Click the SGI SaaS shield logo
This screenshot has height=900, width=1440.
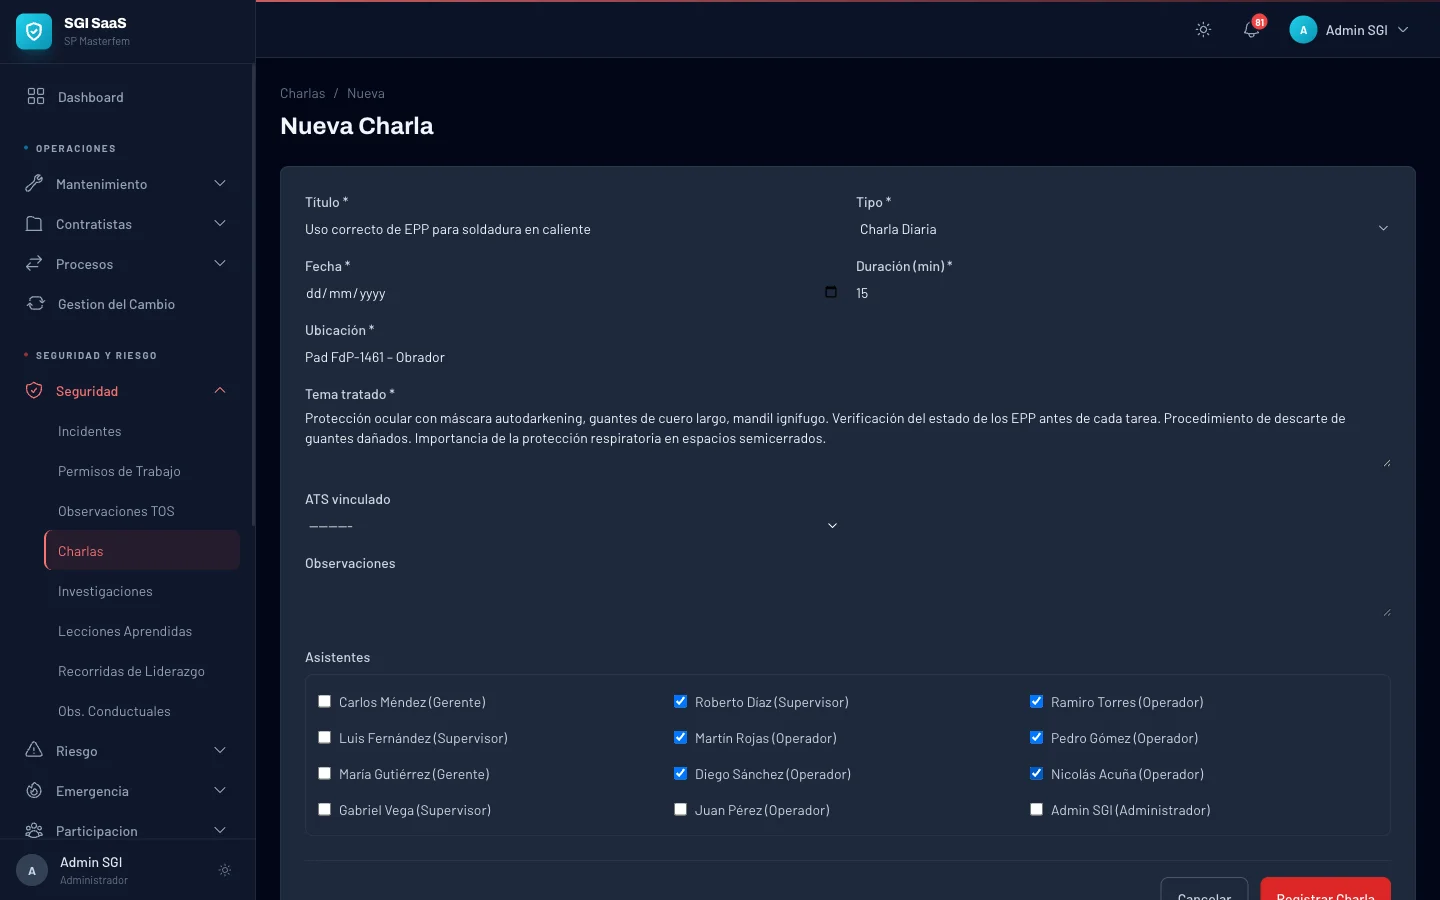click(x=34, y=32)
